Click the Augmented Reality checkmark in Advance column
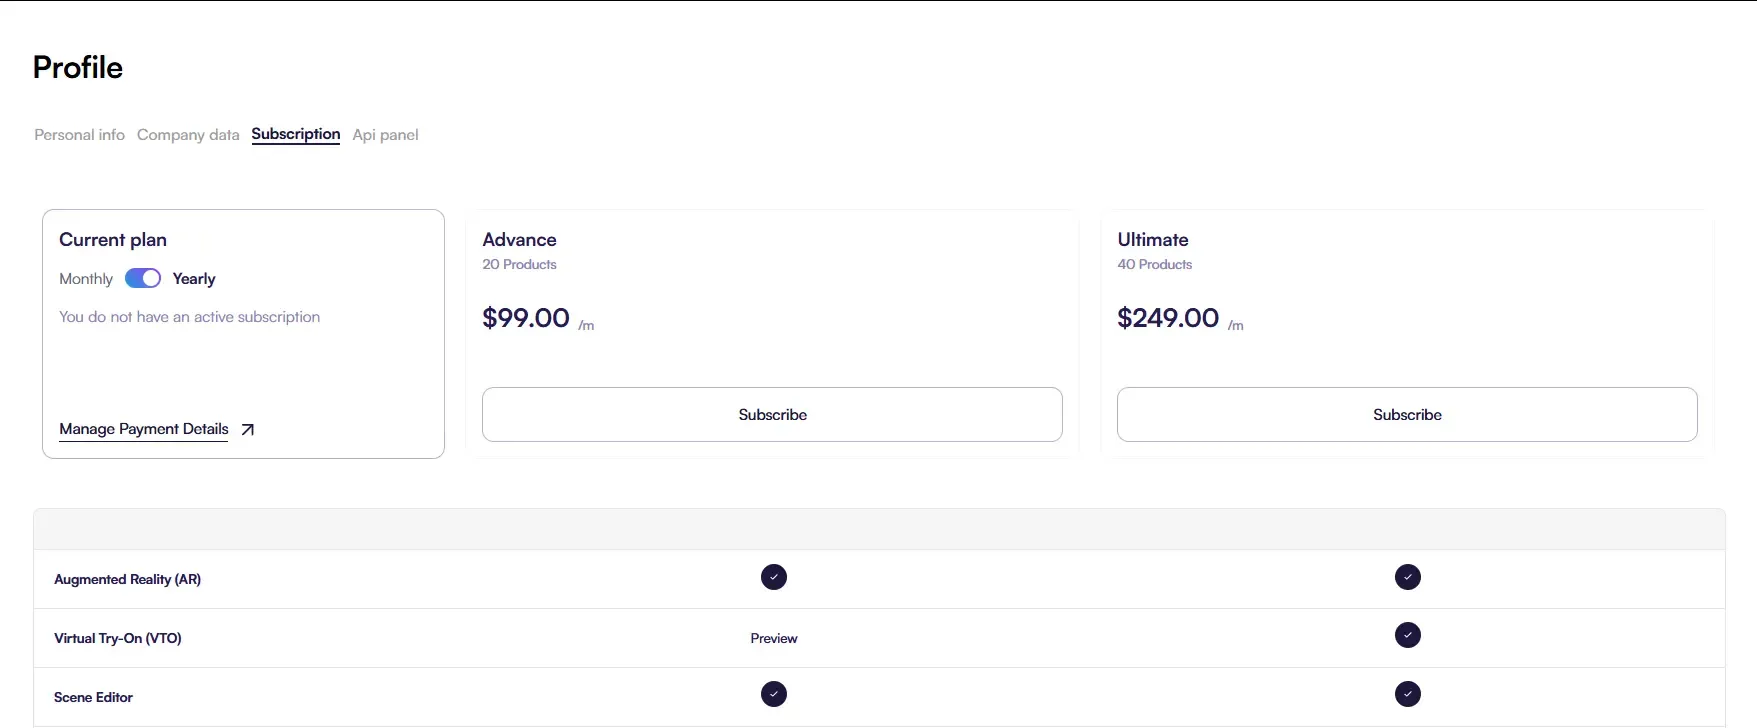Viewport: 1757px width, 728px height. point(773,577)
